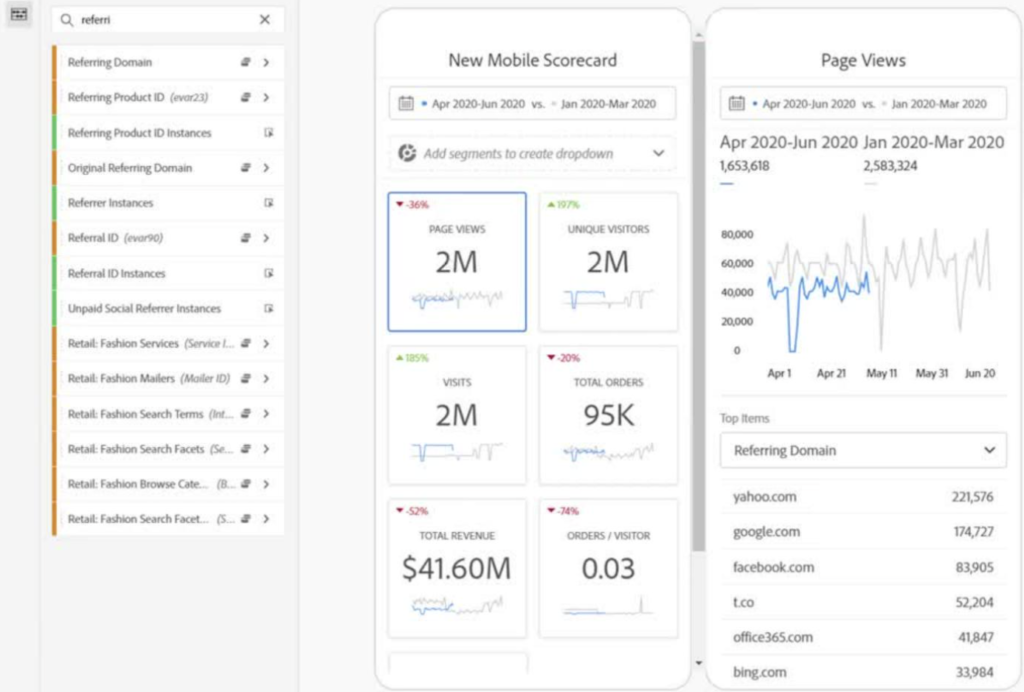Expand Retail: Fashion Services
This screenshot has height=692, width=1024.
[x=266, y=344]
